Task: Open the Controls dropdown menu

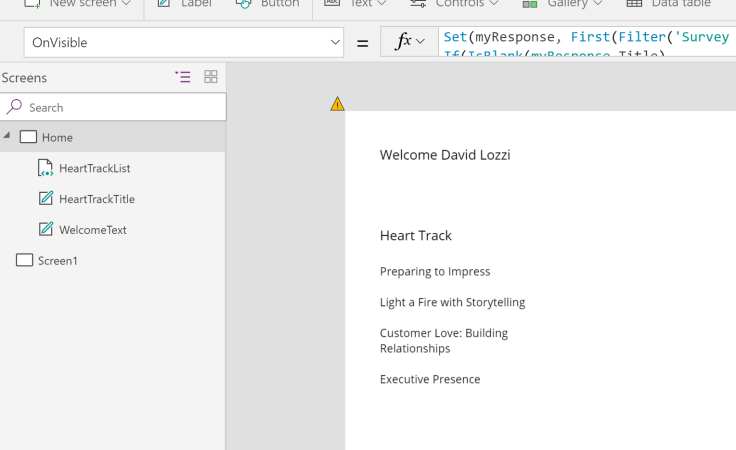Action: pos(454,4)
